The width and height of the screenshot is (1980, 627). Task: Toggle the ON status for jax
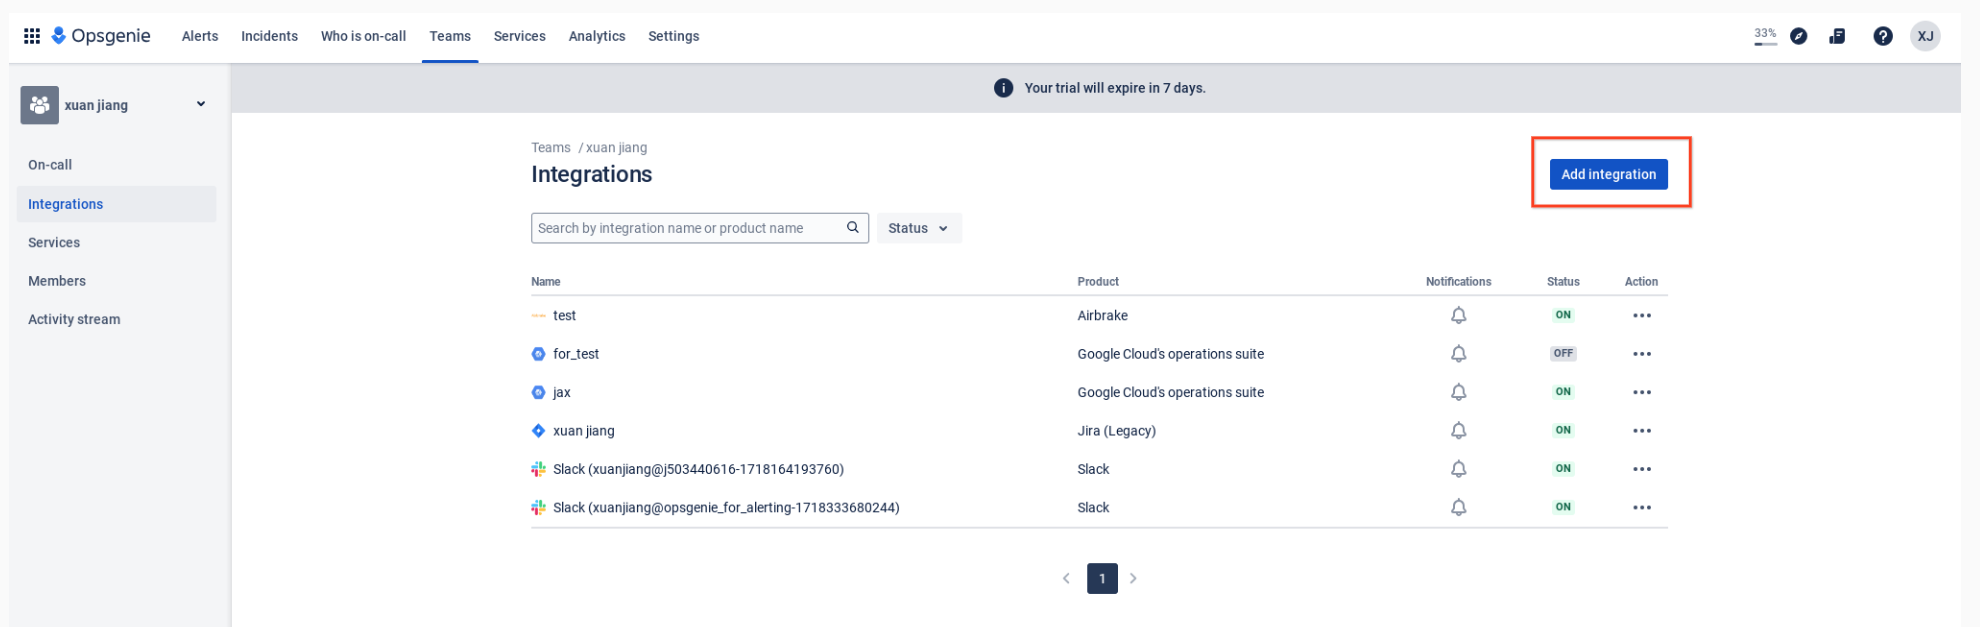coord(1563,392)
